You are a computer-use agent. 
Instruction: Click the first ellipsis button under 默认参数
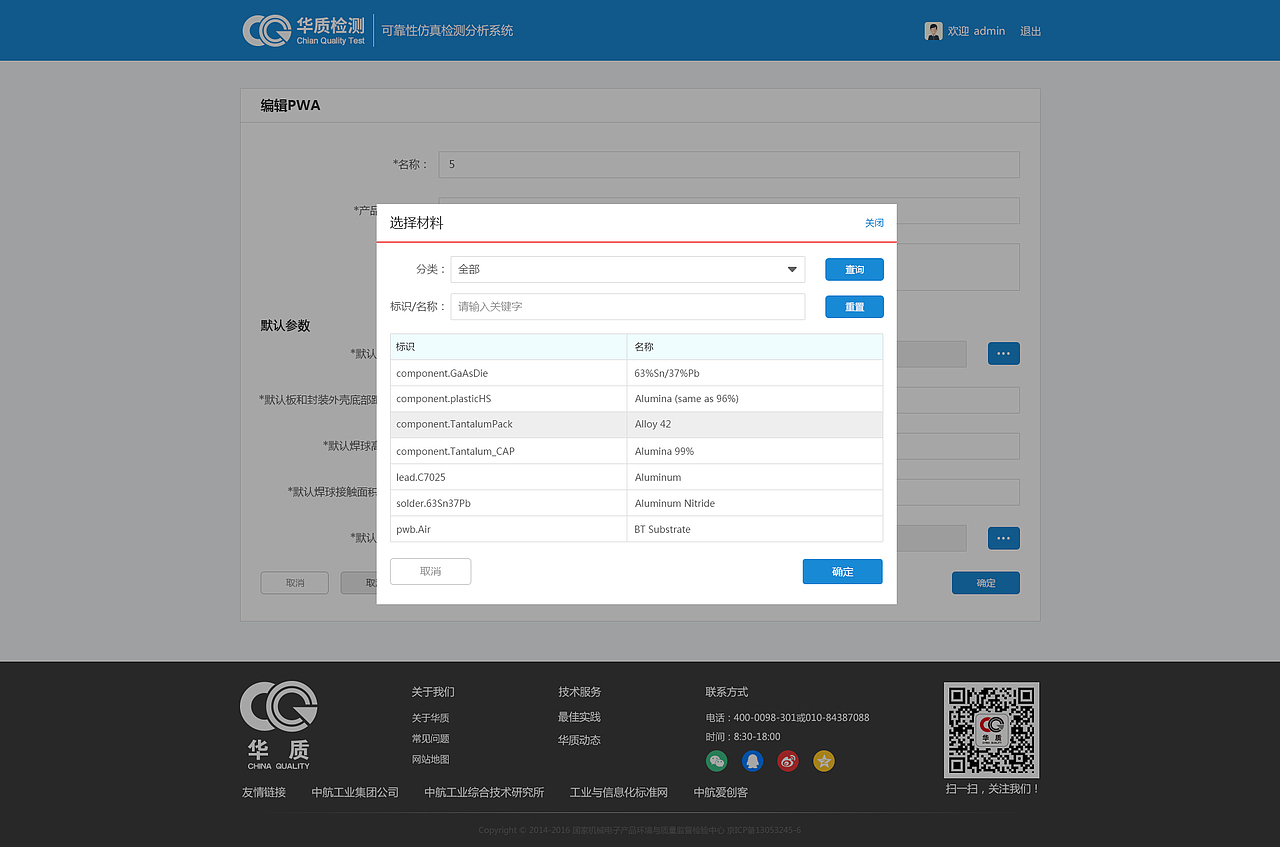pyautogui.click(x=1004, y=353)
